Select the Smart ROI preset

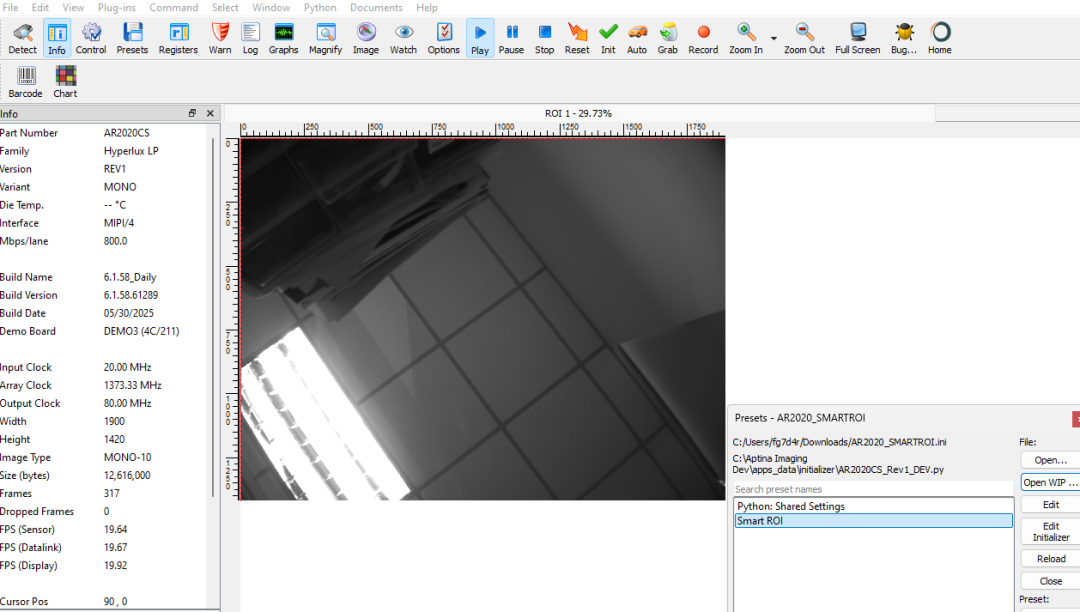coord(873,521)
